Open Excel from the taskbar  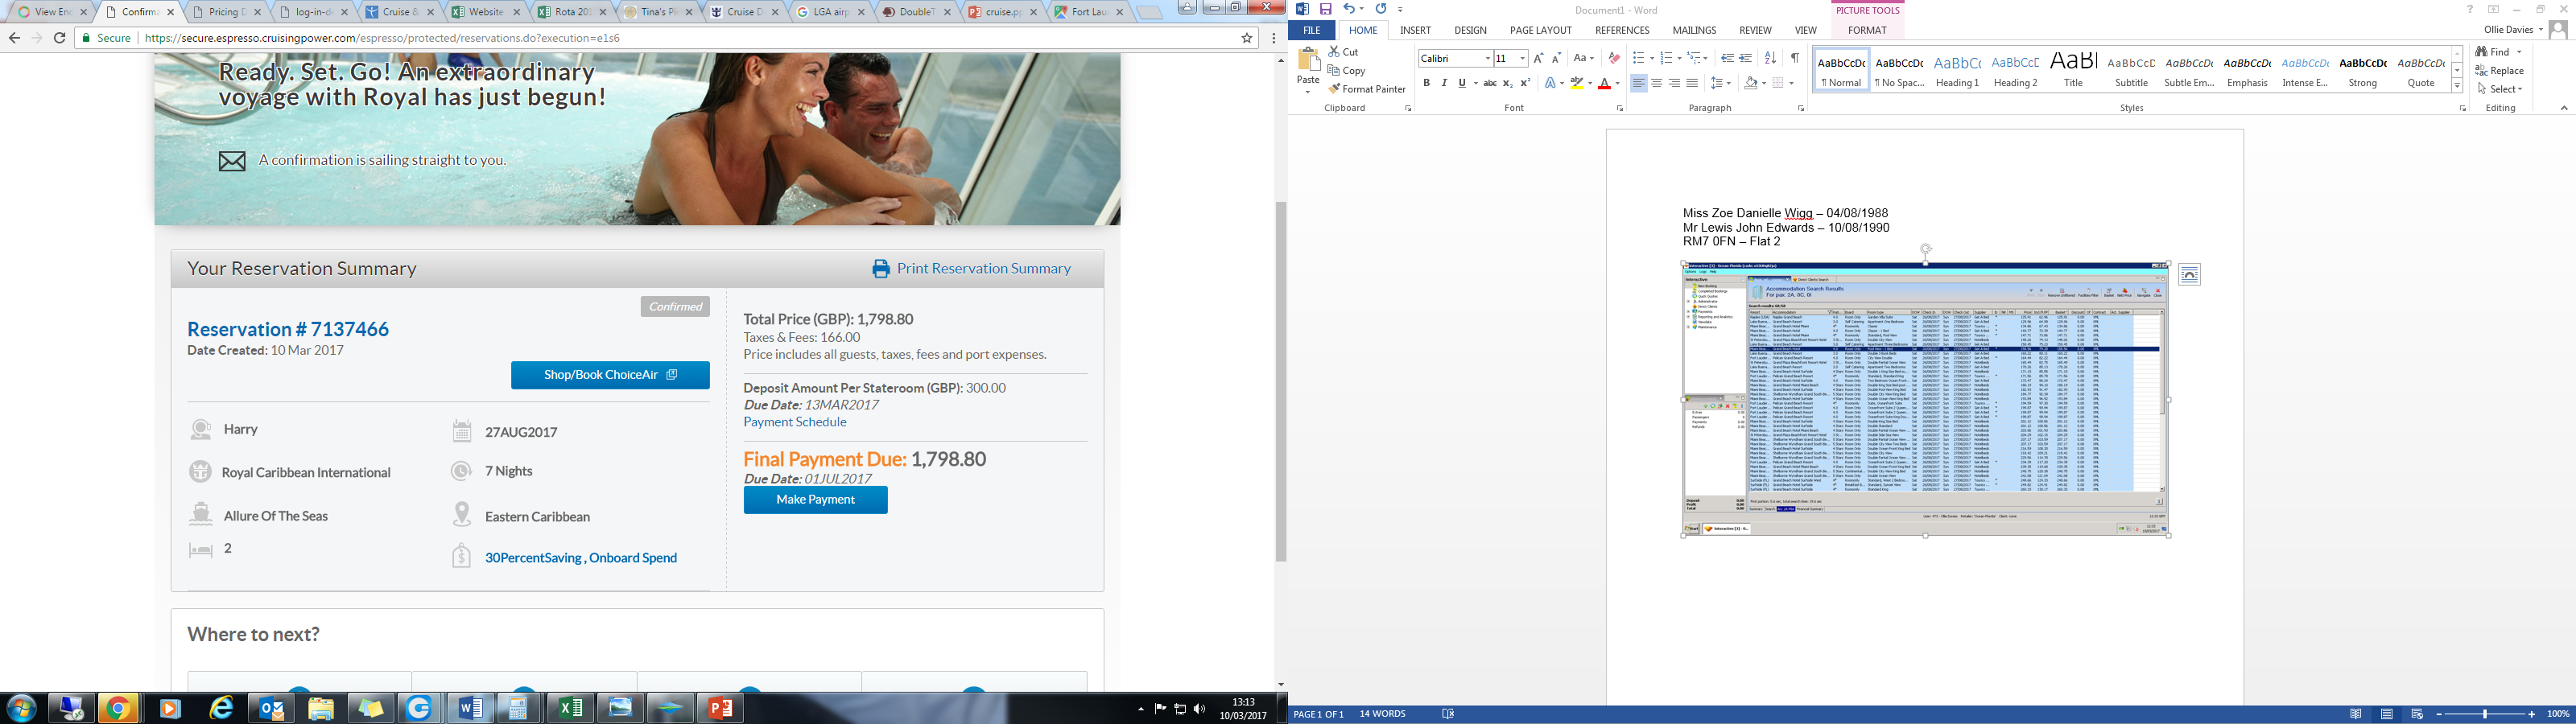coord(571,708)
